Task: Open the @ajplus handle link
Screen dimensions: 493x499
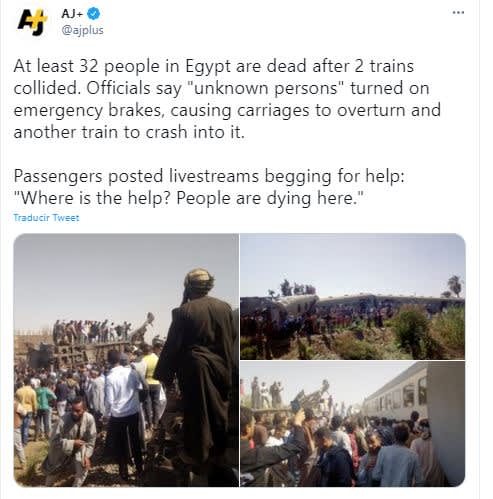Action: tap(82, 30)
